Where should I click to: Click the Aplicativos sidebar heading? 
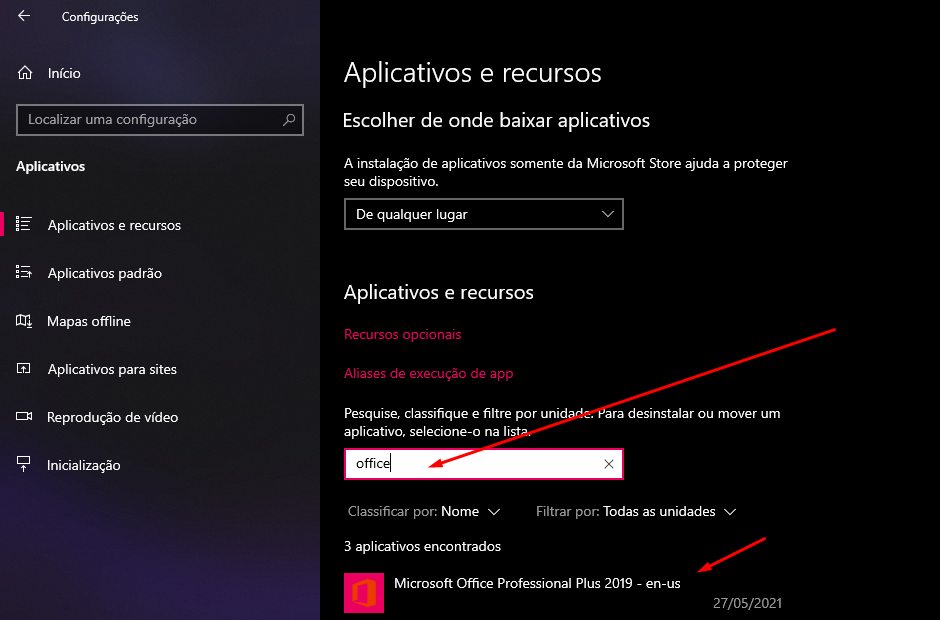pos(50,166)
